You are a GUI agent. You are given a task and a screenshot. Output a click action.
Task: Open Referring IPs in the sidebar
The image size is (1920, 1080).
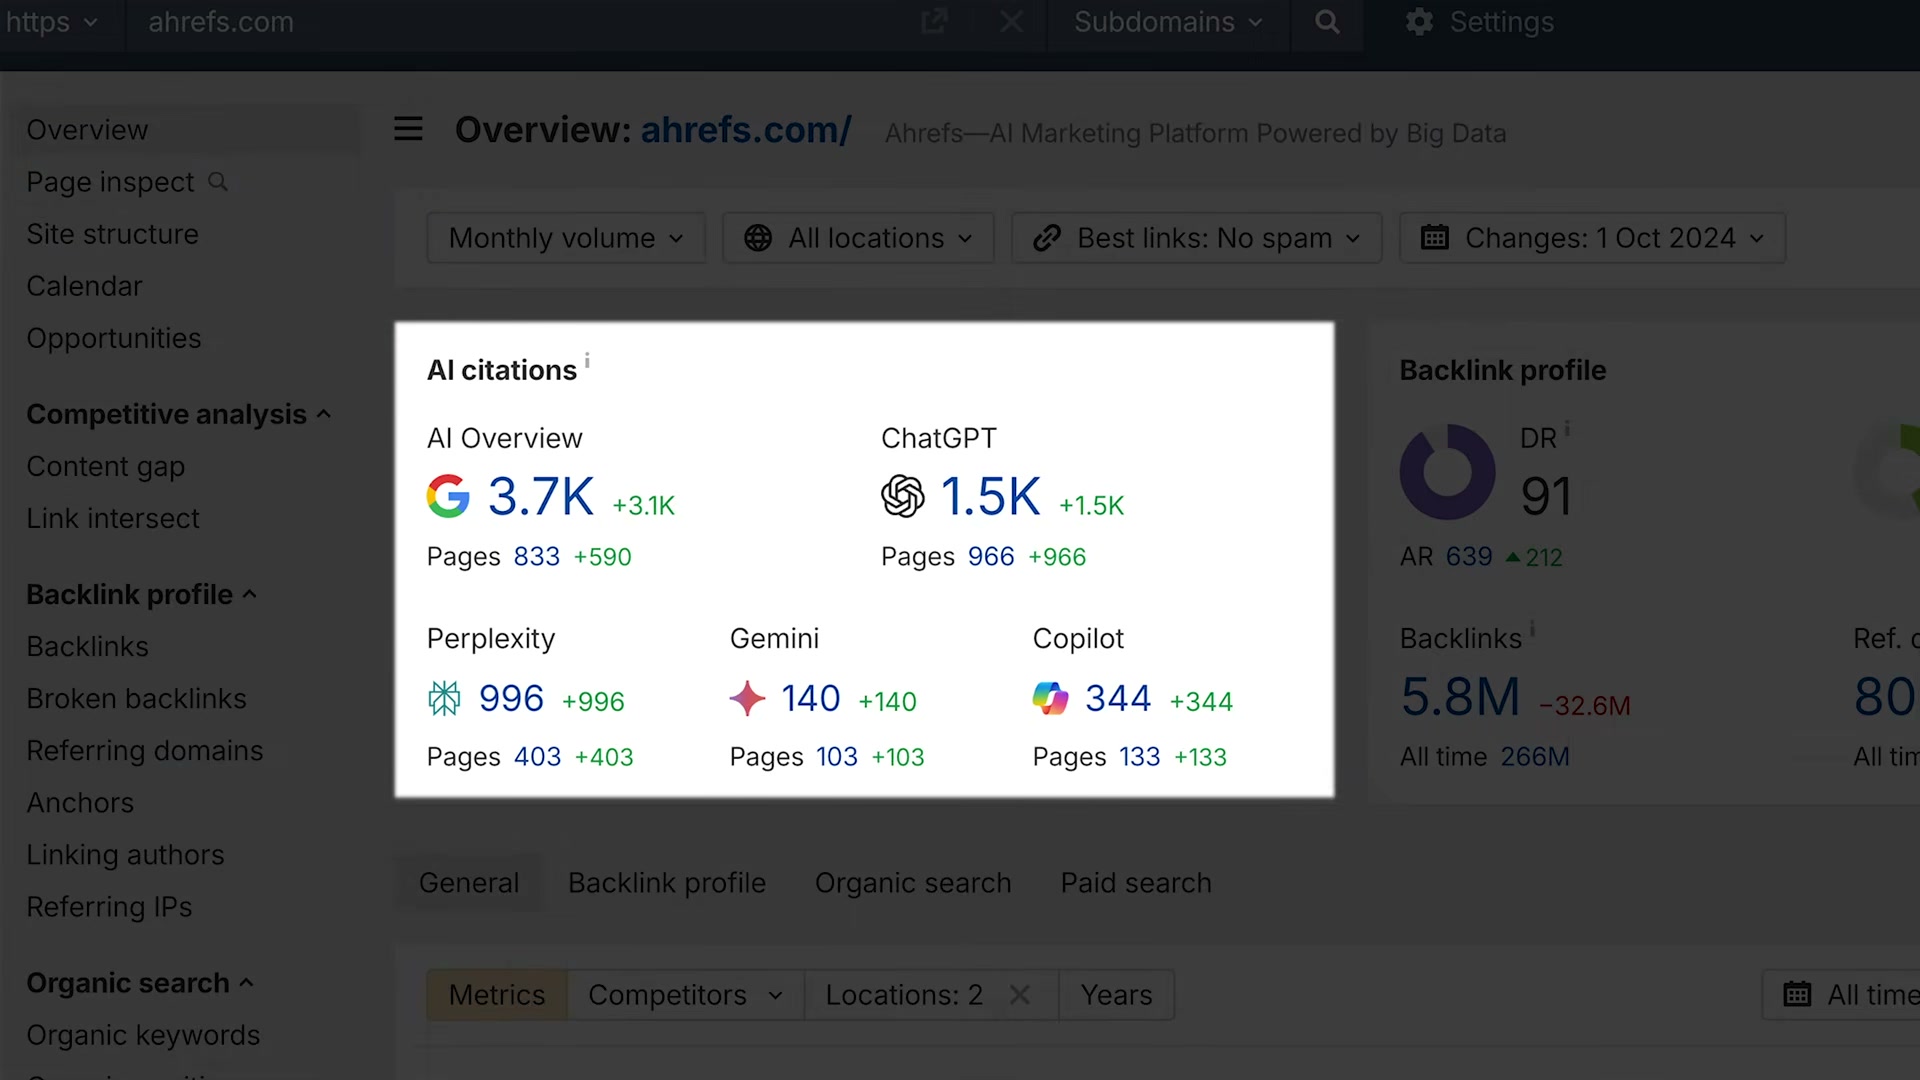coord(109,906)
